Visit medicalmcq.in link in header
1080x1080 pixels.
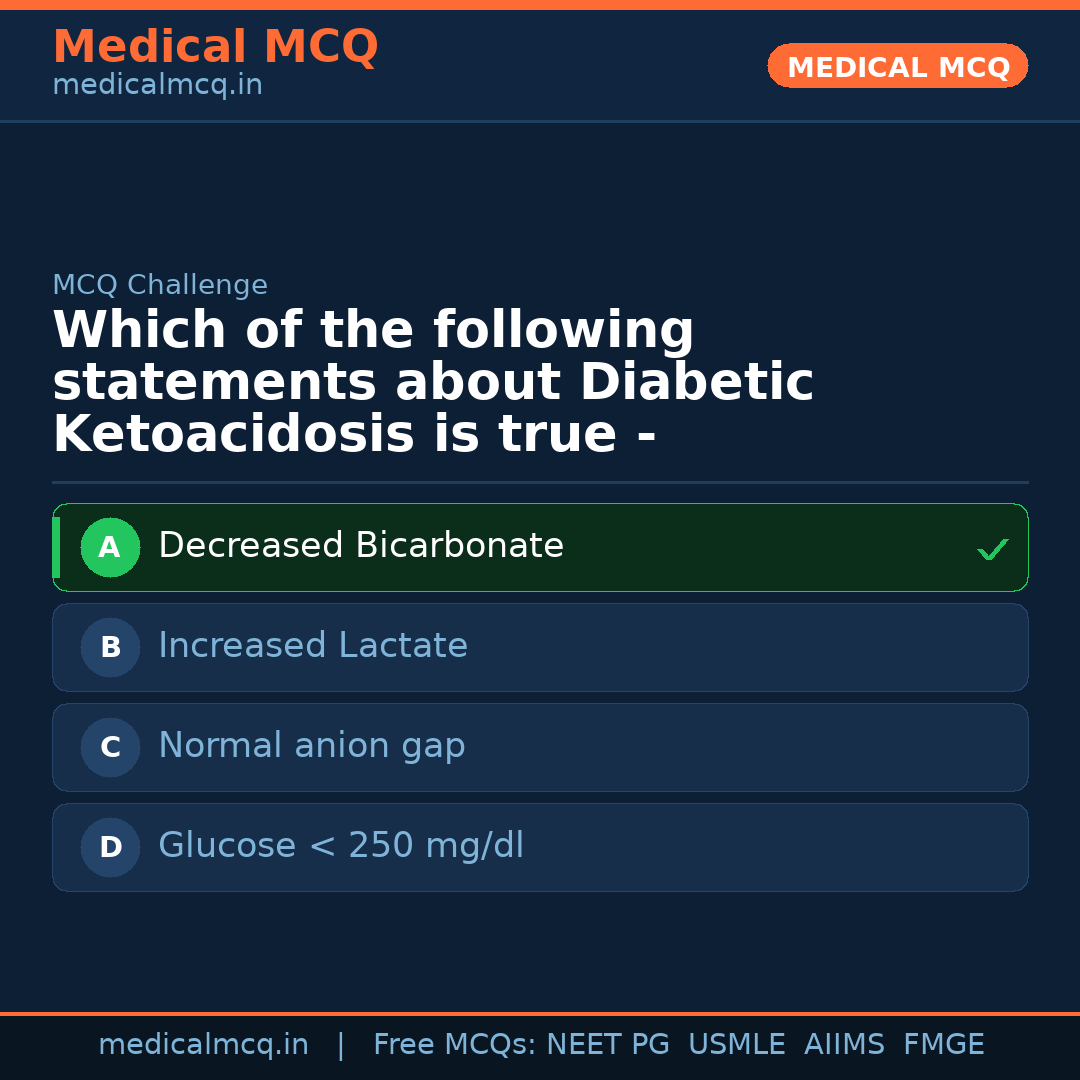click(157, 85)
